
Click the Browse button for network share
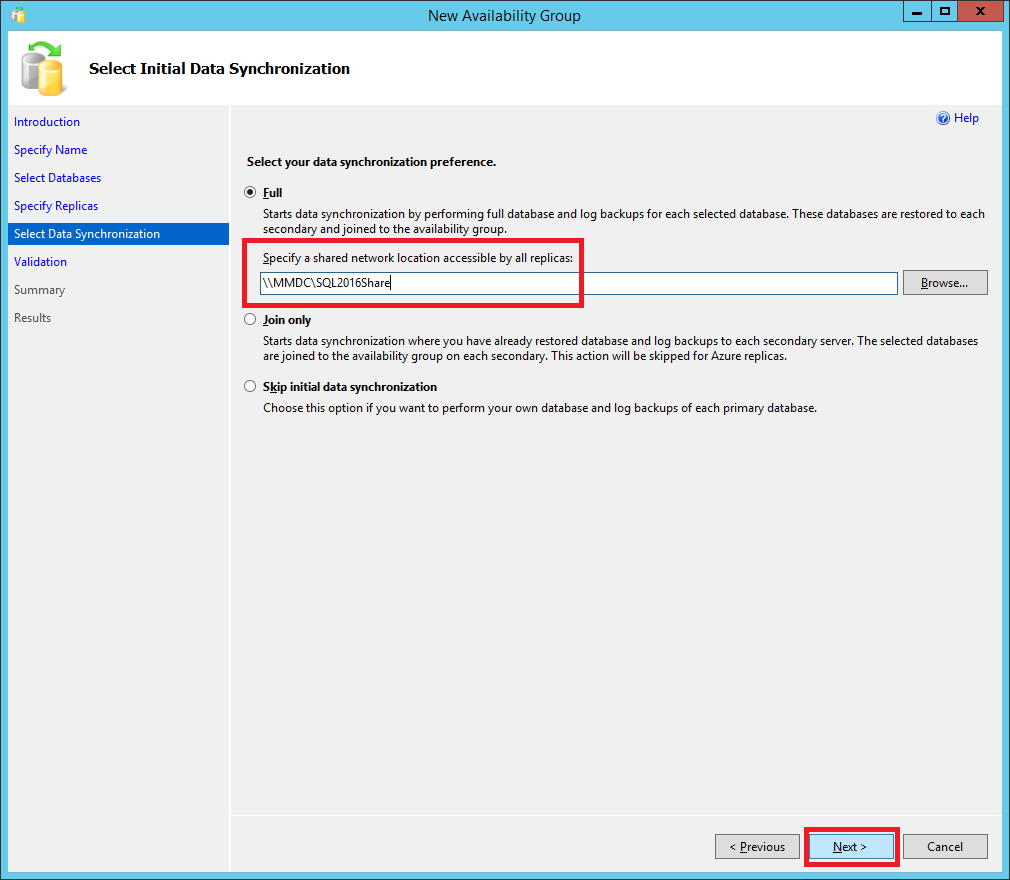pos(944,283)
